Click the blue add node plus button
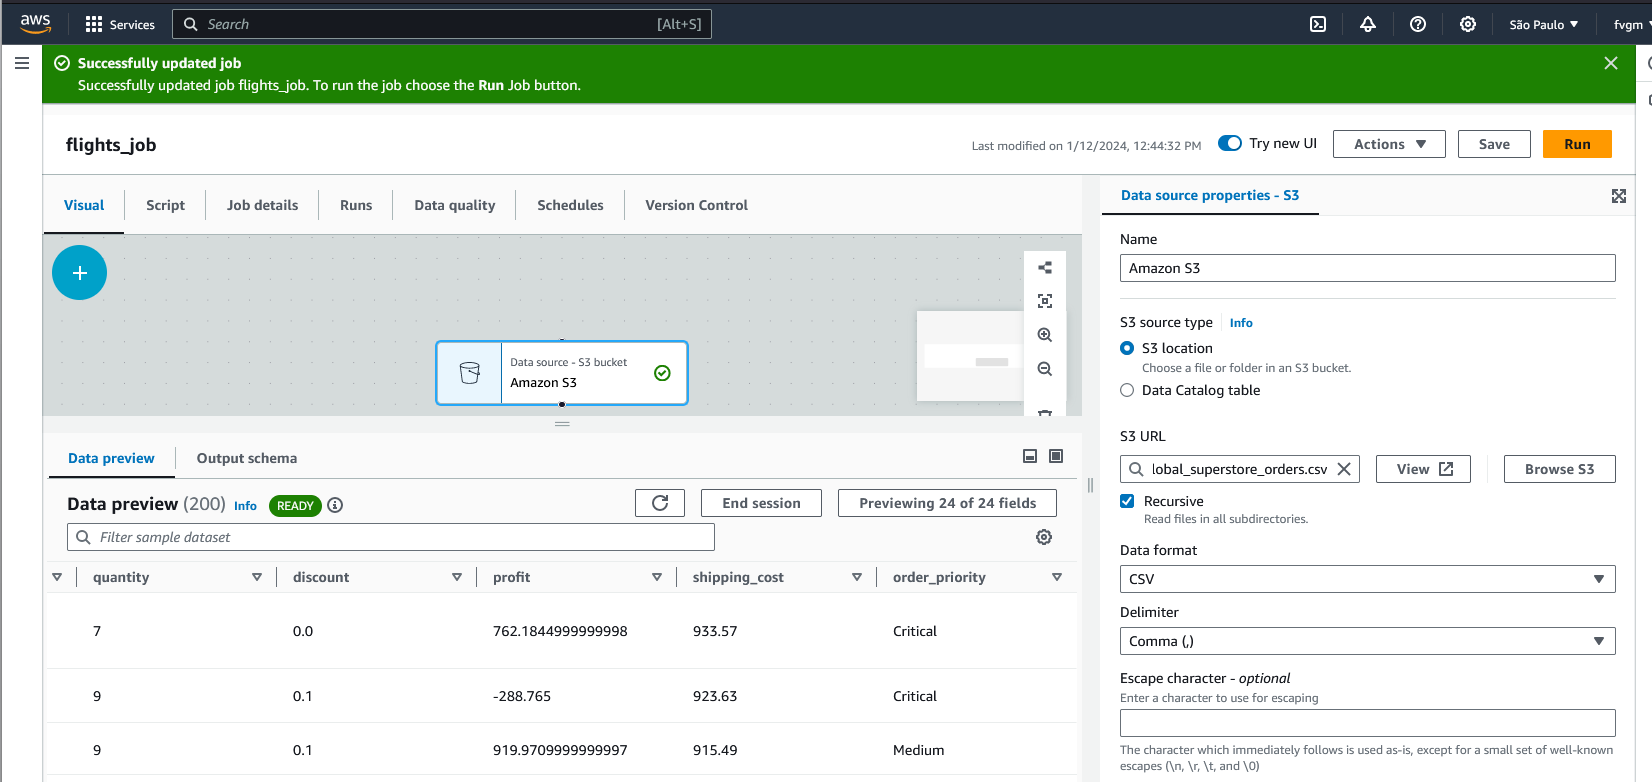 (x=79, y=273)
